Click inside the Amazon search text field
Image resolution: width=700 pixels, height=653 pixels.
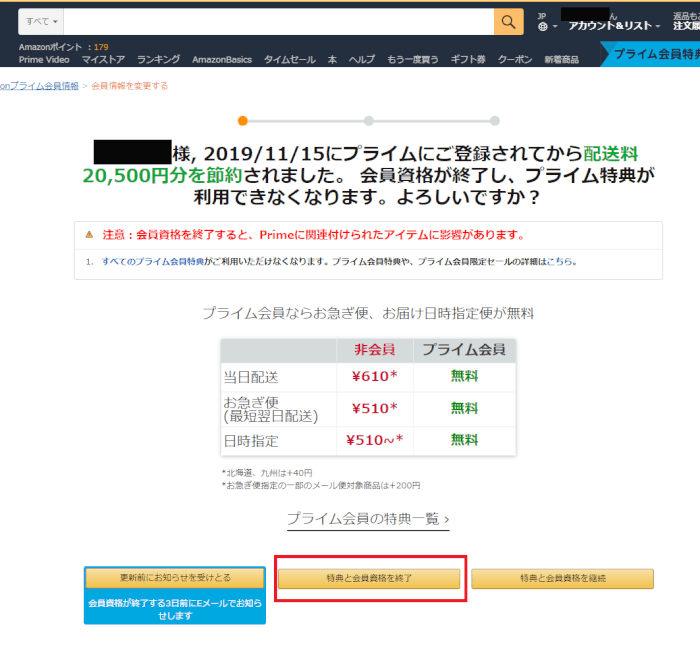pyautogui.click(x=280, y=21)
